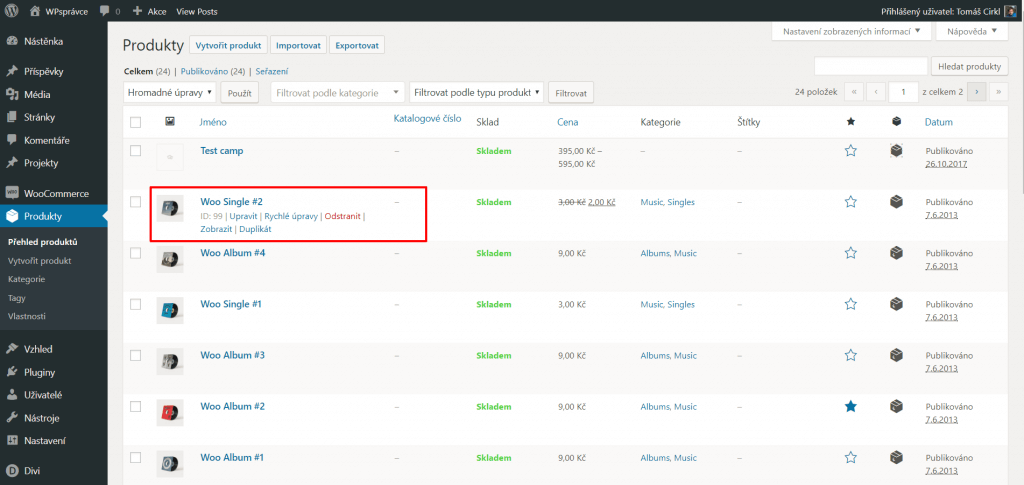1024x485 pixels.
Task: Toggle featured star for Woo Album #1
Action: pyautogui.click(x=850, y=457)
